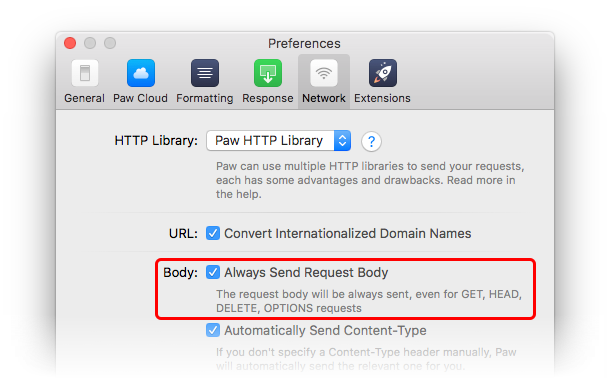Open the HTTP Library dropdown
This screenshot has height=378, width=610.
click(x=279, y=140)
